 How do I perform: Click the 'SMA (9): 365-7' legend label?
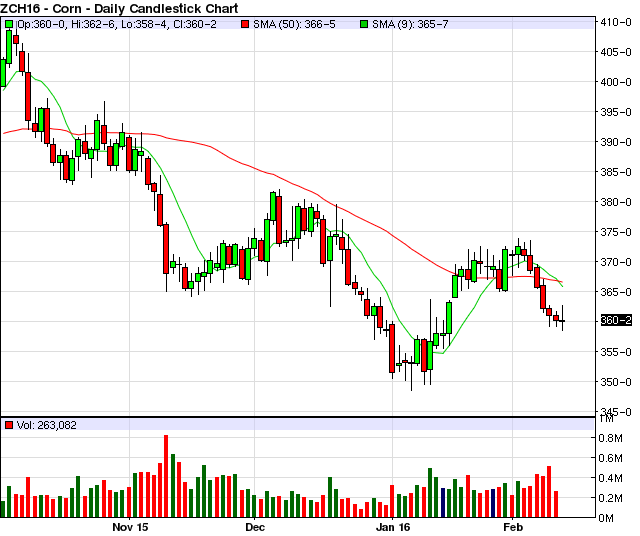[x=410, y=24]
